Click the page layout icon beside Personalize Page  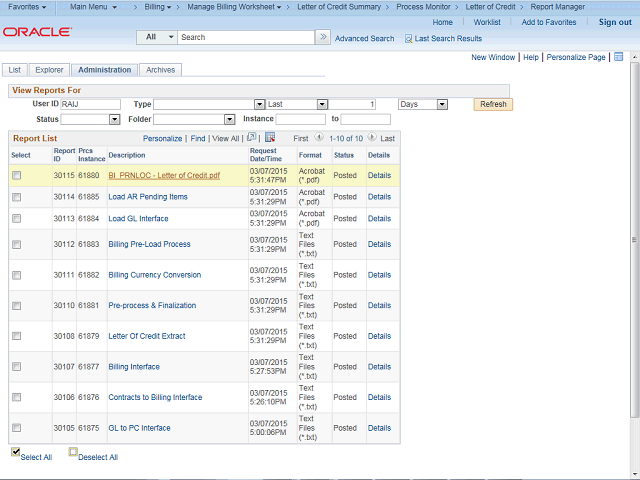tap(618, 57)
